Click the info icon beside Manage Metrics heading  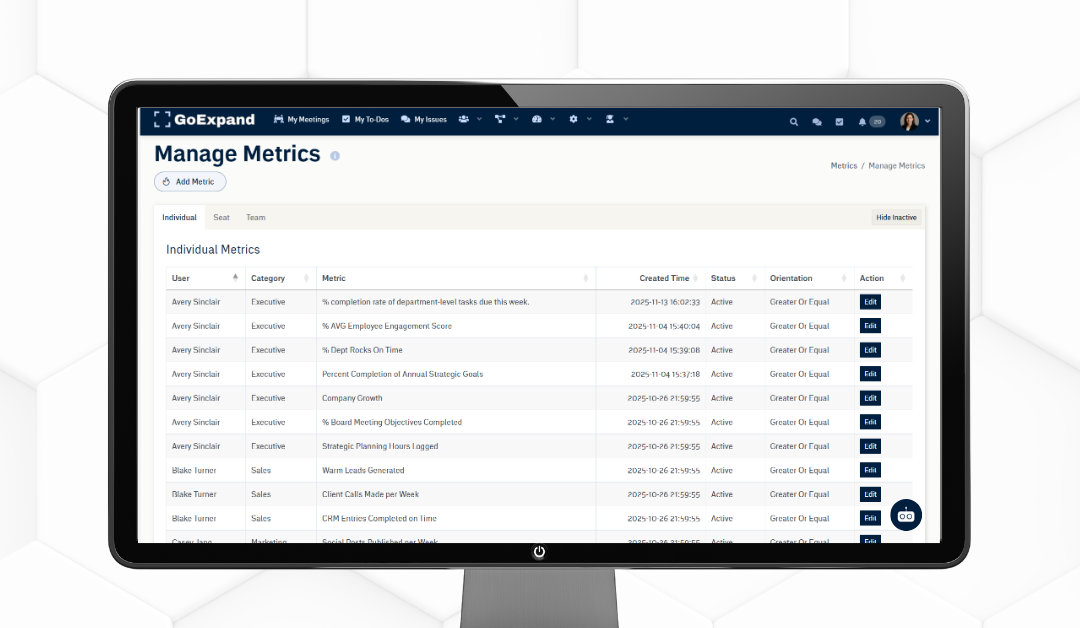click(335, 156)
